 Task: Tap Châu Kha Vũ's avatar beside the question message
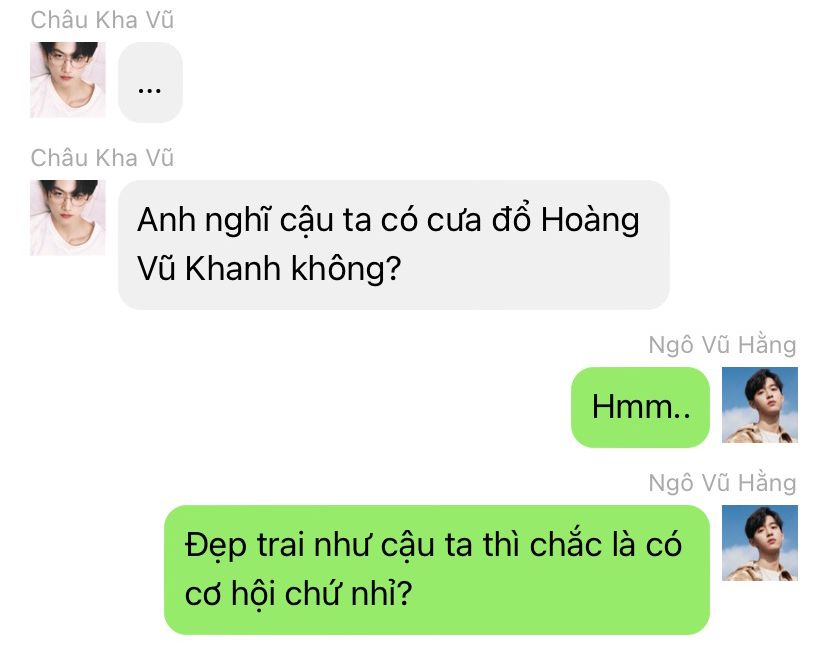68,218
